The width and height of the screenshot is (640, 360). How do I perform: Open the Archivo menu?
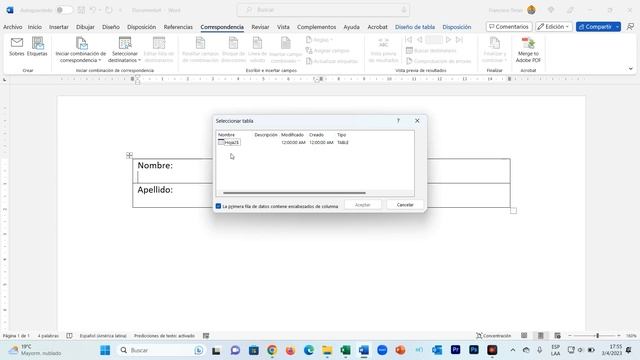[13, 27]
